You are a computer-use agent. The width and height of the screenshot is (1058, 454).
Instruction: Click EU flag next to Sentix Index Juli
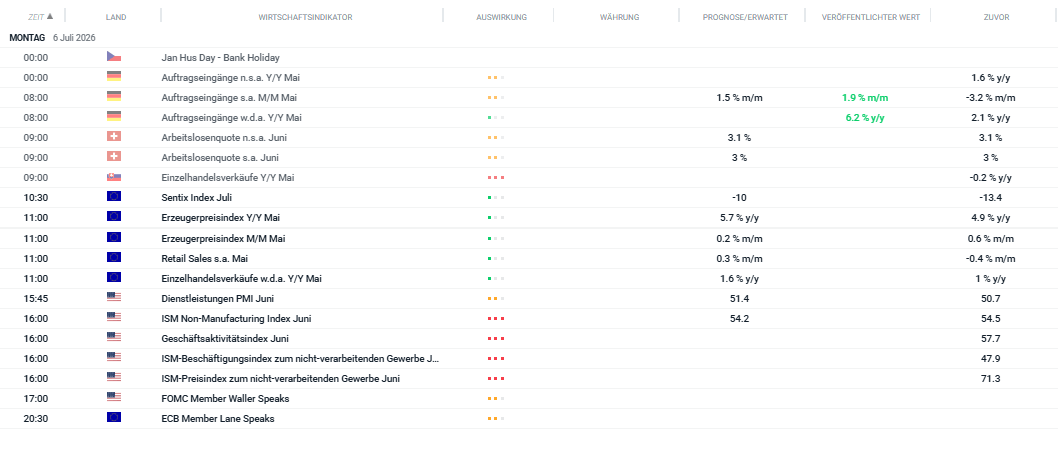click(x=113, y=197)
